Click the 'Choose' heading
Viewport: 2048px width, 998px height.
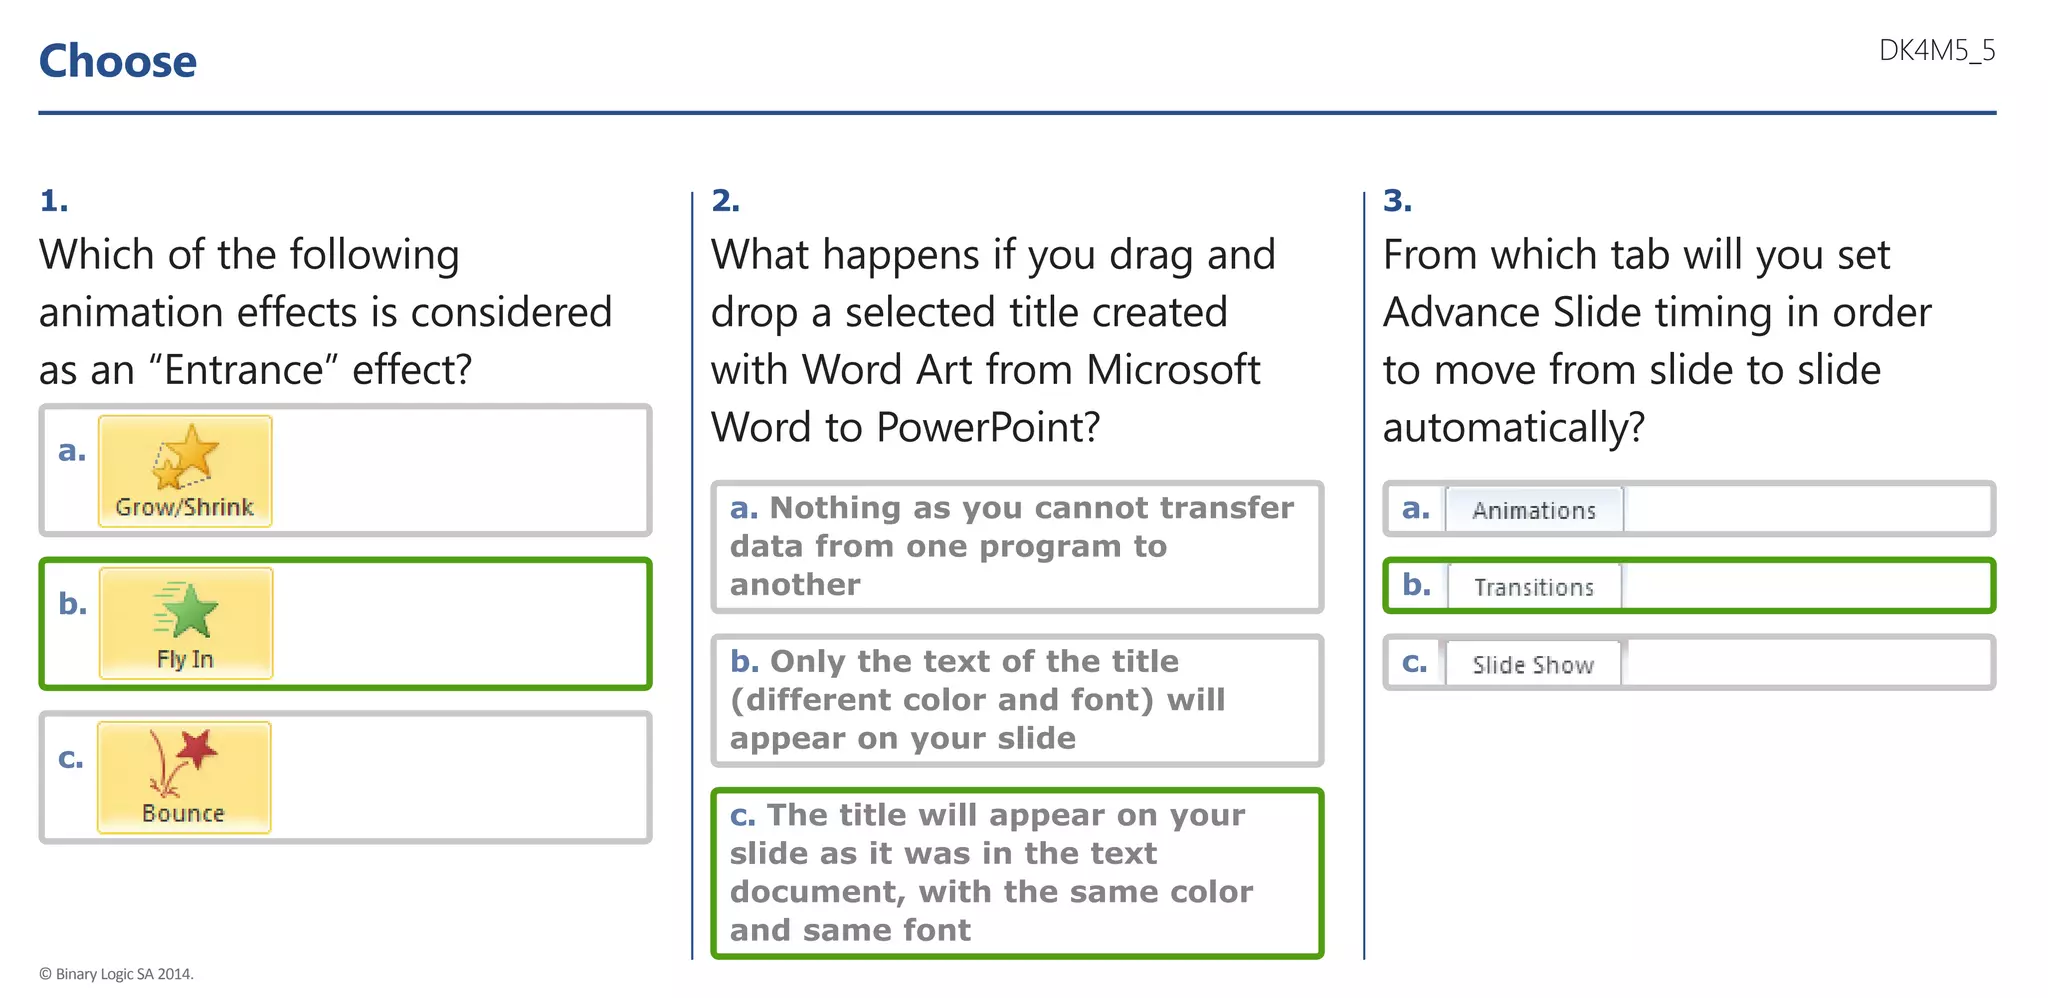pyautogui.click(x=118, y=61)
